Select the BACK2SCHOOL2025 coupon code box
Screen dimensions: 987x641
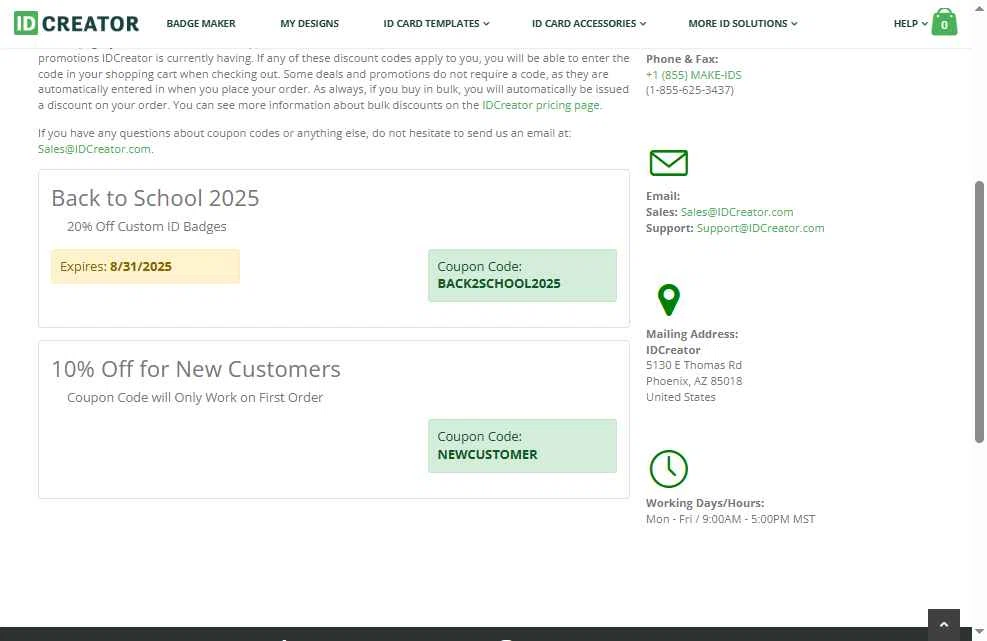[522, 275]
